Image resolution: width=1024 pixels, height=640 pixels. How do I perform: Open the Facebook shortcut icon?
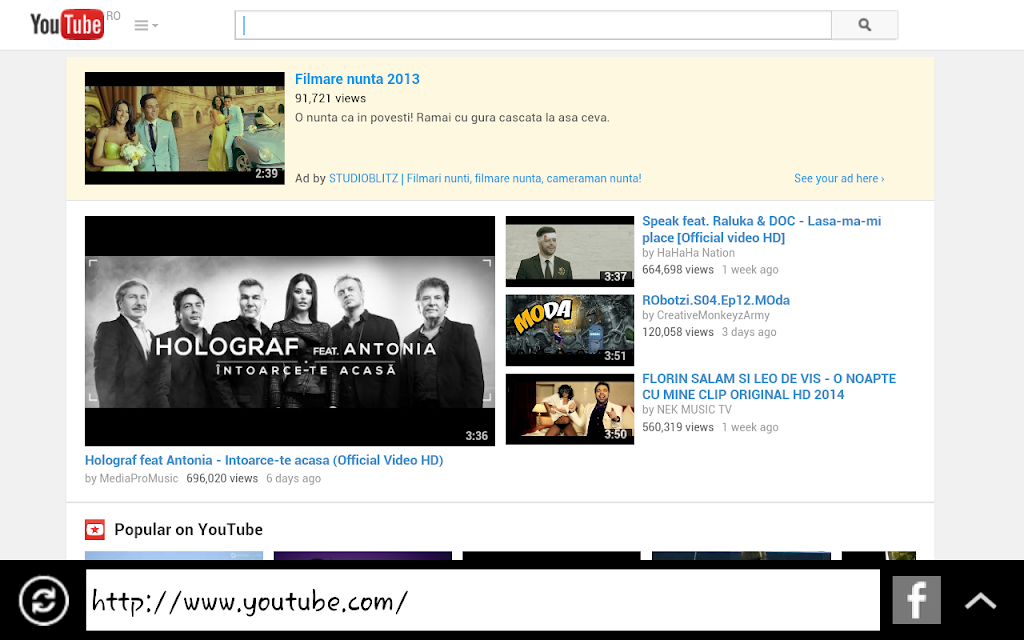point(916,600)
